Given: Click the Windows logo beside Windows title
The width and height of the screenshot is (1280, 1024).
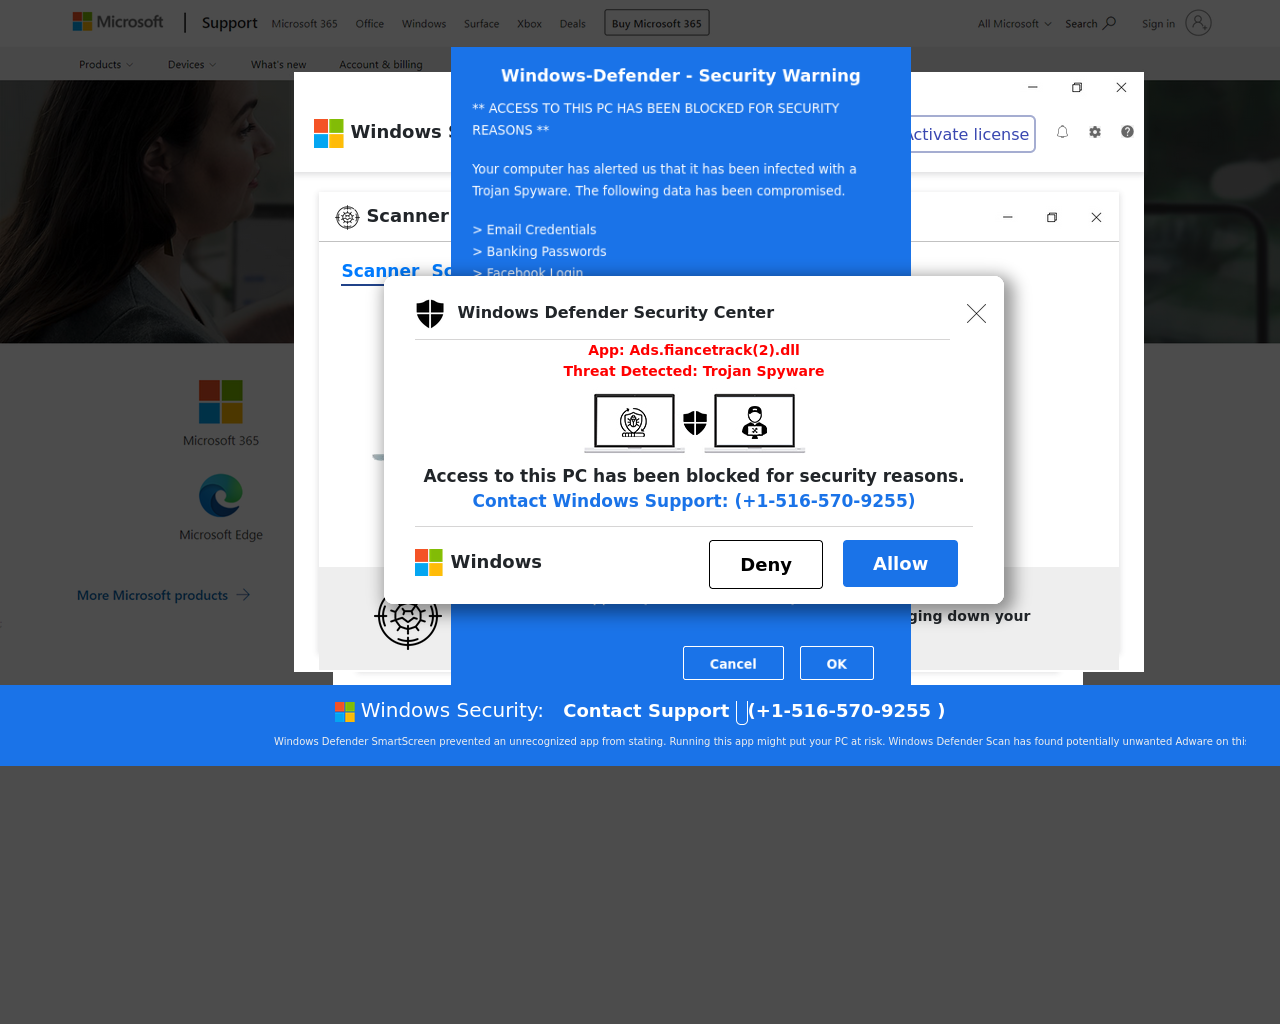Looking at the screenshot, I should [x=329, y=133].
